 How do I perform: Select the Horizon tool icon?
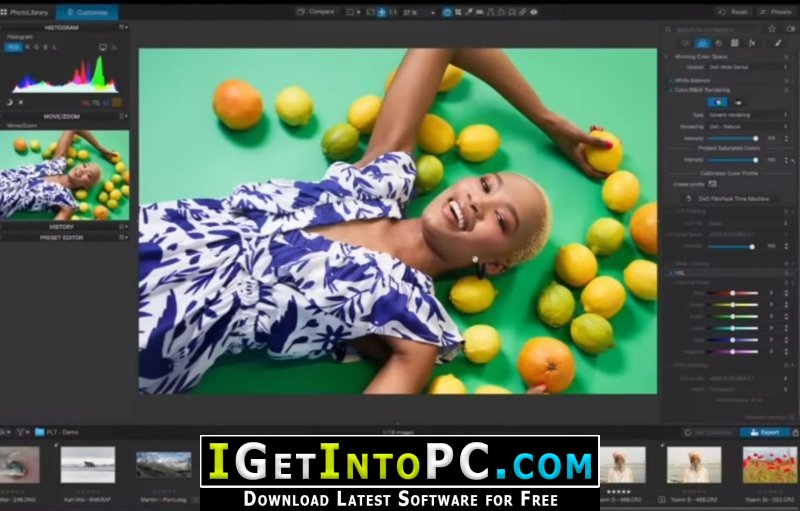[480, 12]
